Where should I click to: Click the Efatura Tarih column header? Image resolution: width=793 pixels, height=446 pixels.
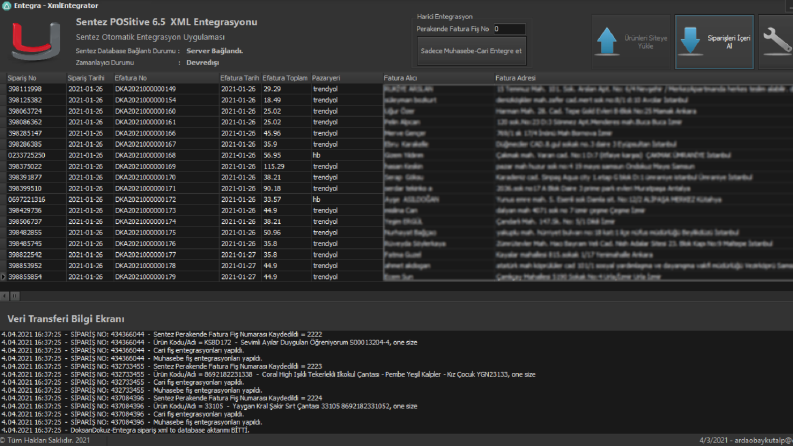[240, 78]
